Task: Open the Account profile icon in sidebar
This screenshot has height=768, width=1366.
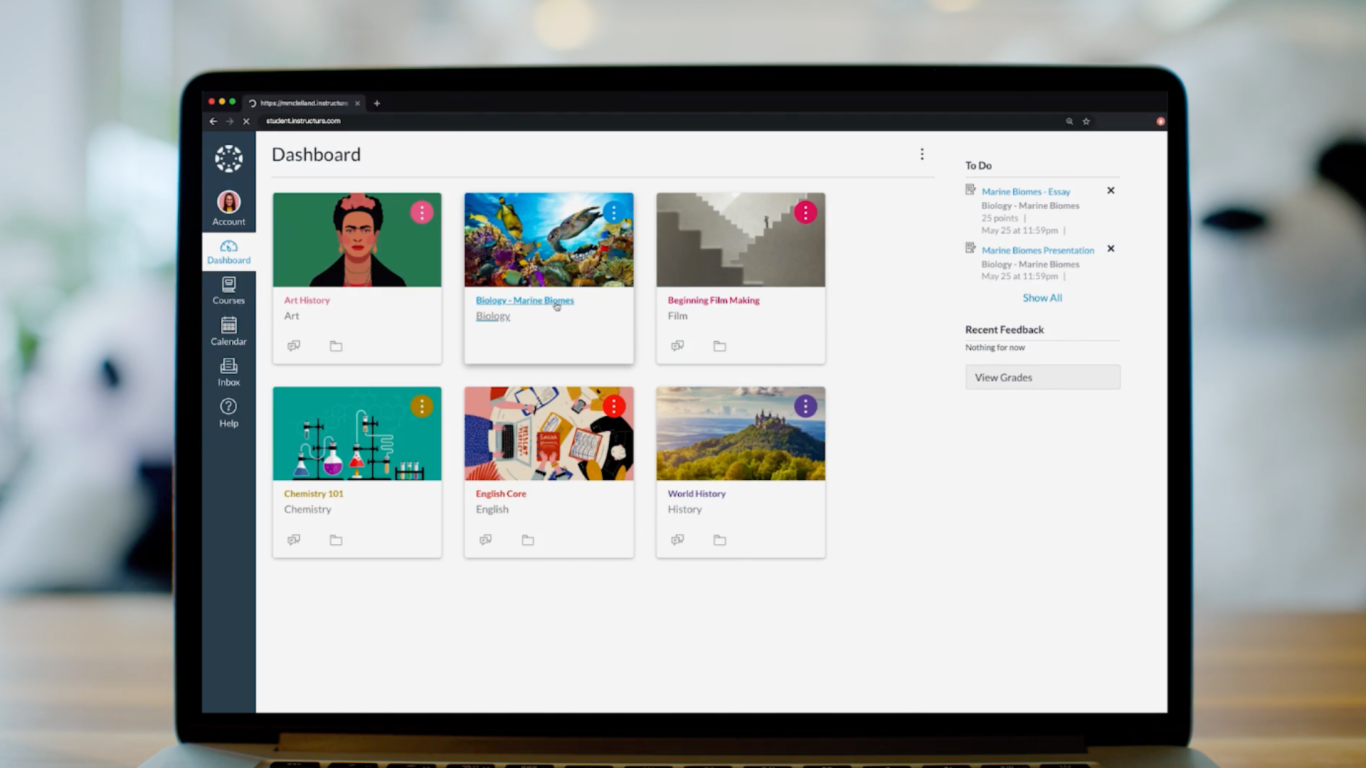Action: (228, 200)
